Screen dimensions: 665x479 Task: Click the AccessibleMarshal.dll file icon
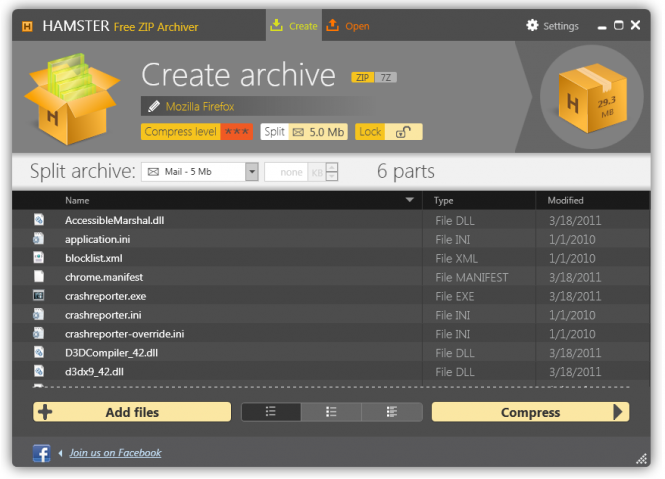pyautogui.click(x=39, y=219)
